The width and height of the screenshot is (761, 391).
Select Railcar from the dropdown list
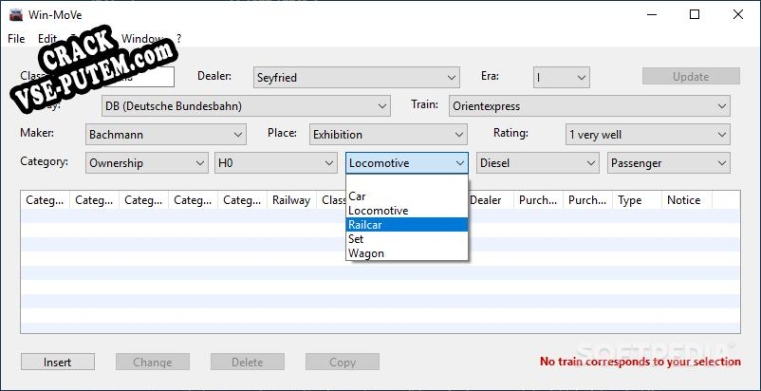(407, 225)
